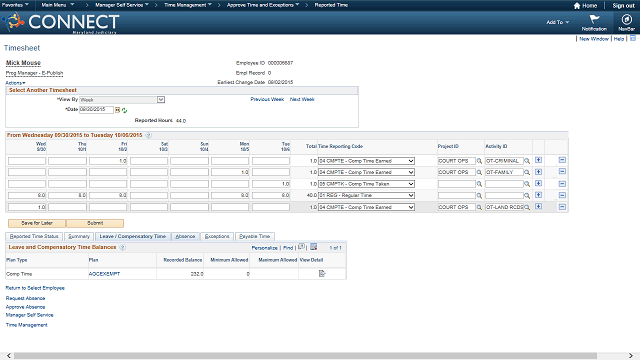
Task: Open Approve Time and Exceptions breadcrumb menu
Action: [263, 5]
